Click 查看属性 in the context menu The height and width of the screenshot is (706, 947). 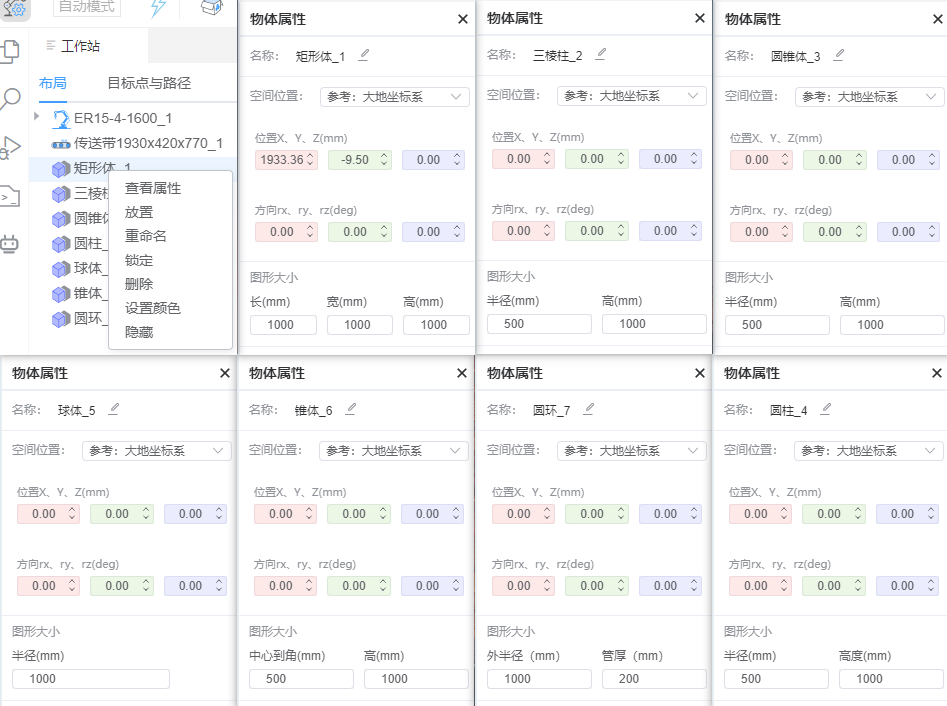click(x=153, y=188)
